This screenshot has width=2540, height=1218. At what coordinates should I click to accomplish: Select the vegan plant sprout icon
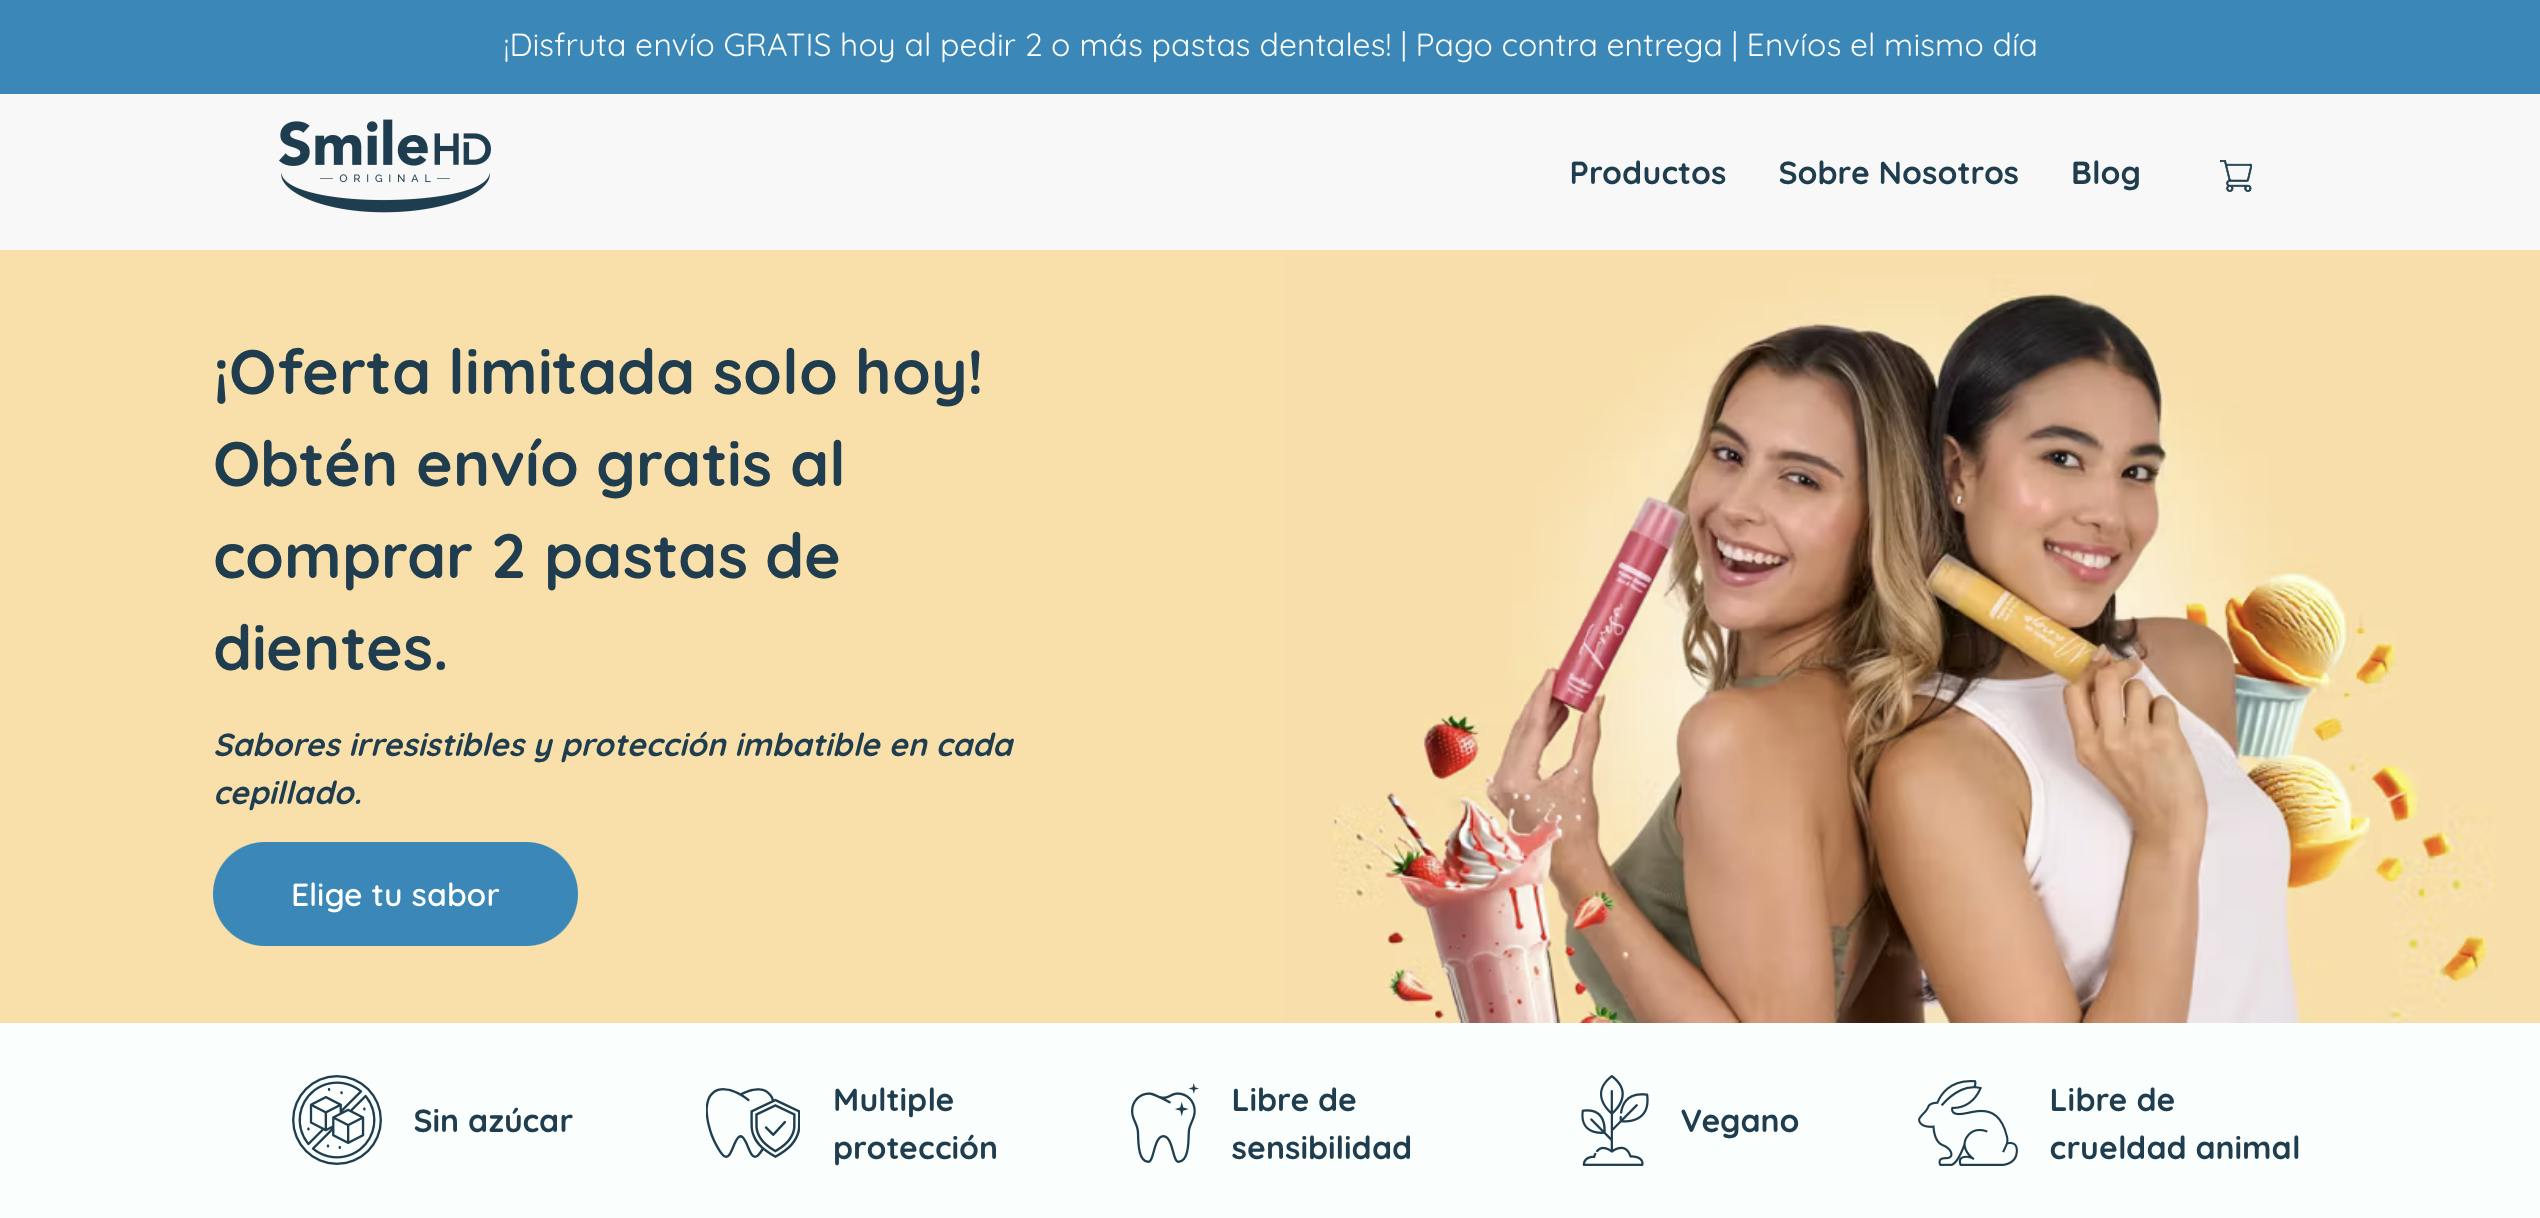pyautogui.click(x=1613, y=1120)
